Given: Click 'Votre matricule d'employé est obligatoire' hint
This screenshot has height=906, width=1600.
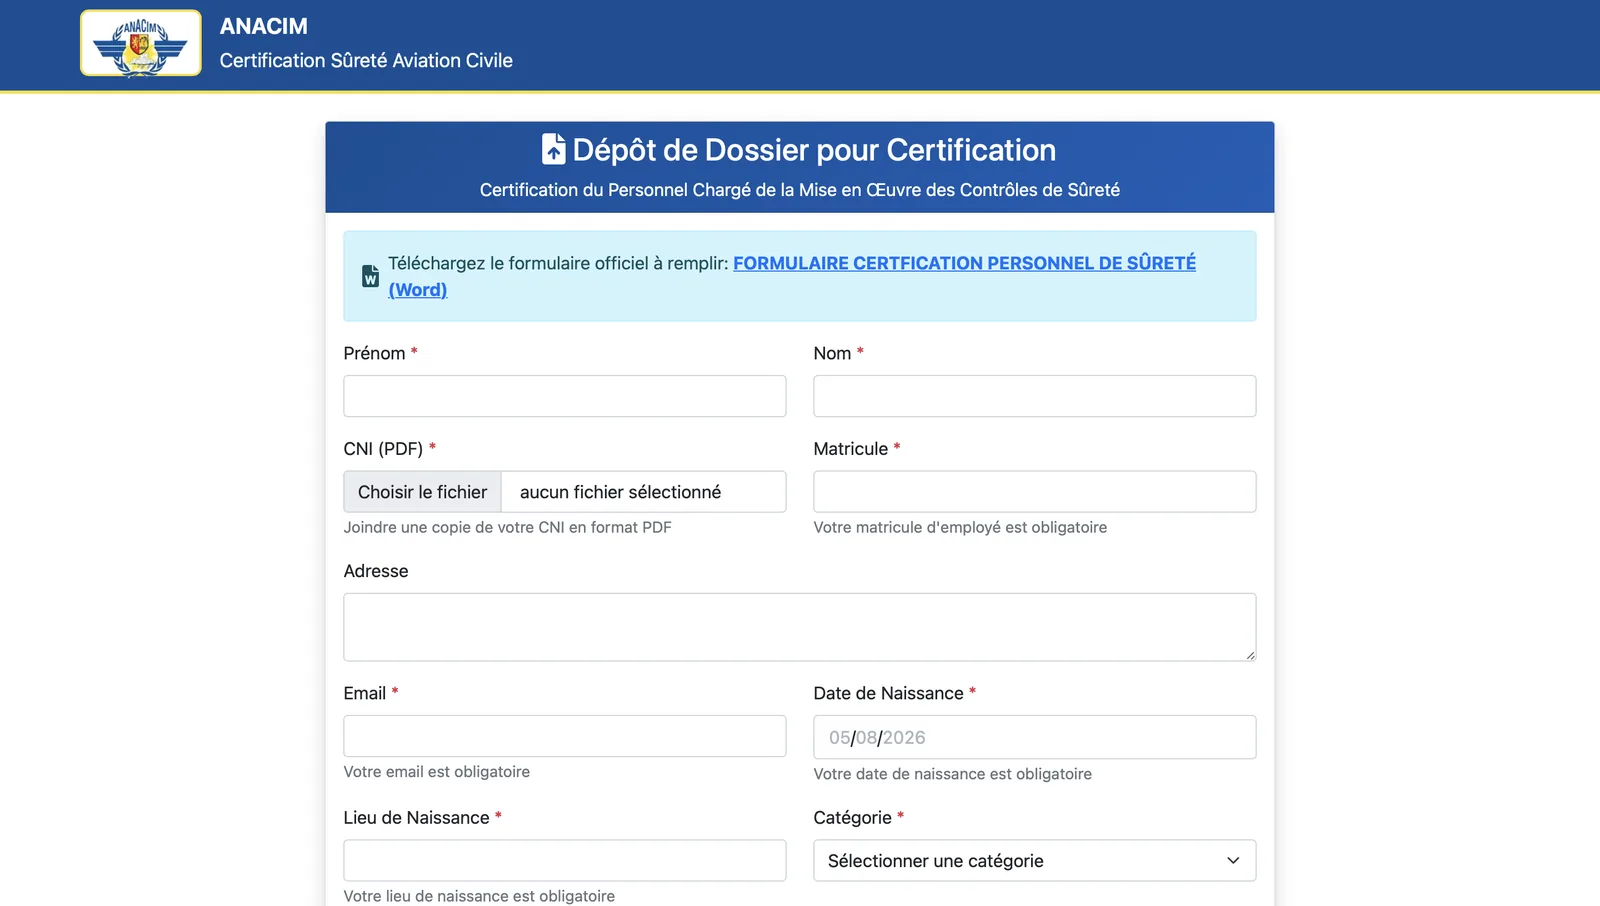Looking at the screenshot, I should click(x=960, y=527).
